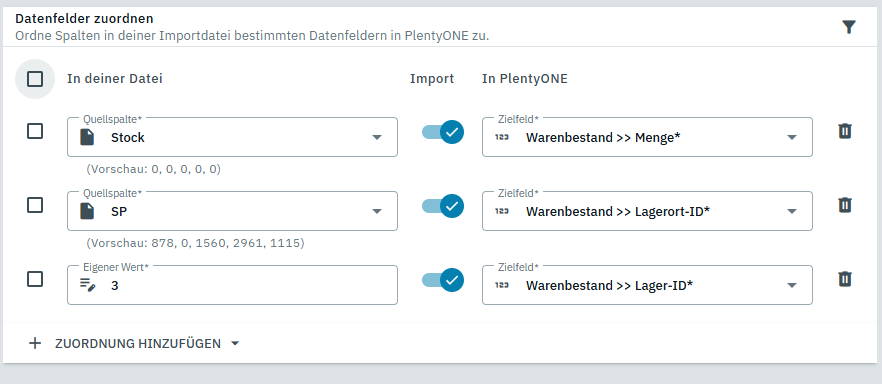This screenshot has width=882, height=384.
Task: Click the Eigener Wert input field with 3
Action: pyautogui.click(x=232, y=285)
